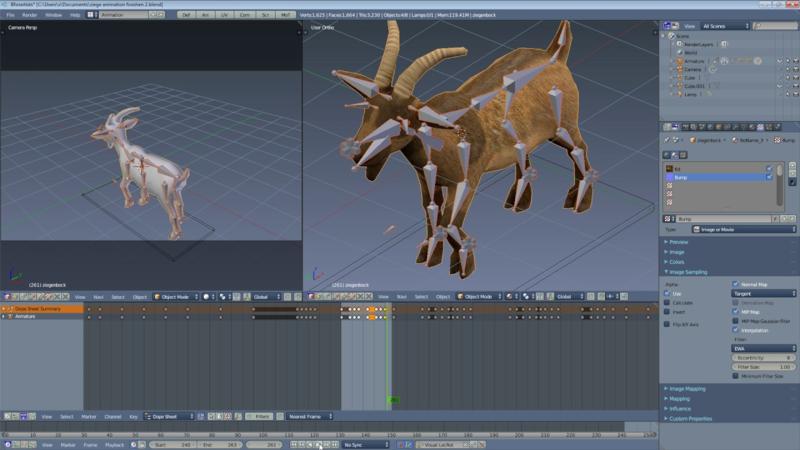Click the Bump texture slot icon
The height and width of the screenshot is (450, 800).
(669, 177)
